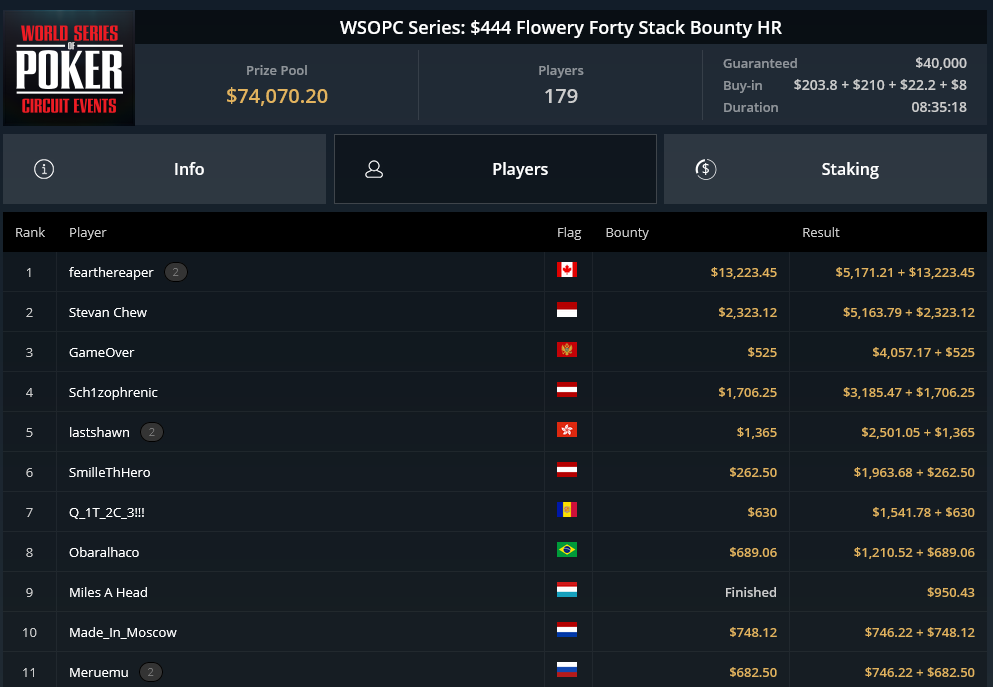Click the Info circle icon
This screenshot has width=993, height=687.
(x=44, y=169)
